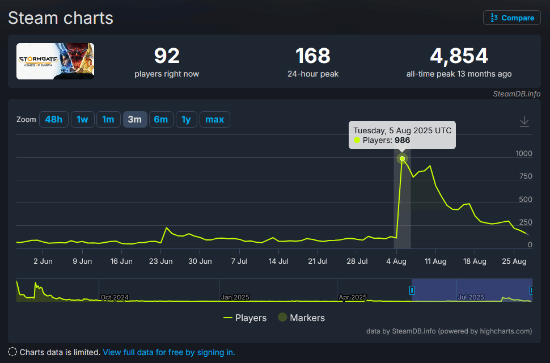This screenshot has width=550, height=363.
Task: Open the sign-in link for full data
Action: pyautogui.click(x=169, y=352)
